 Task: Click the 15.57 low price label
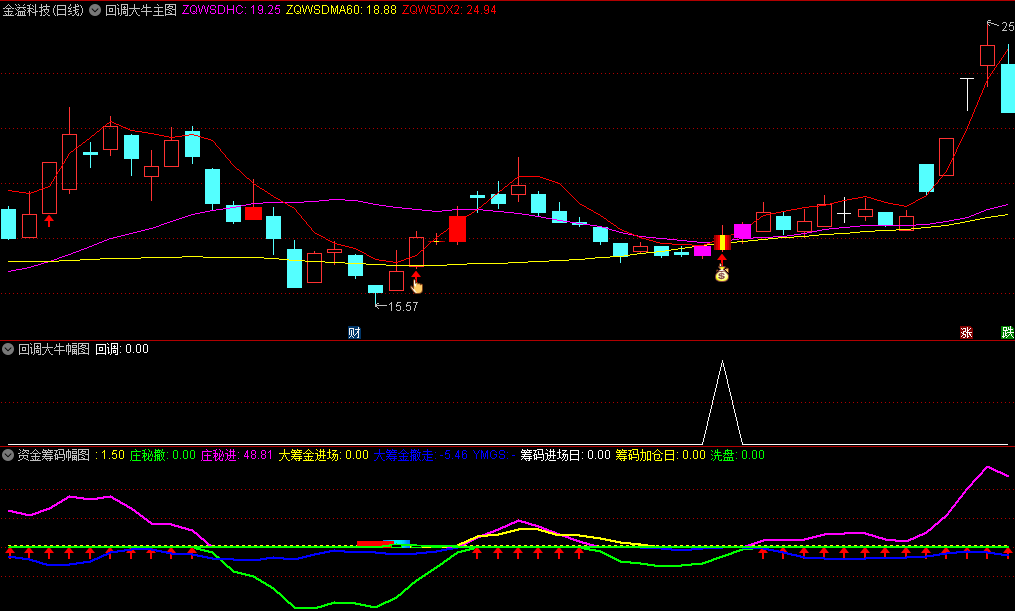[x=402, y=307]
